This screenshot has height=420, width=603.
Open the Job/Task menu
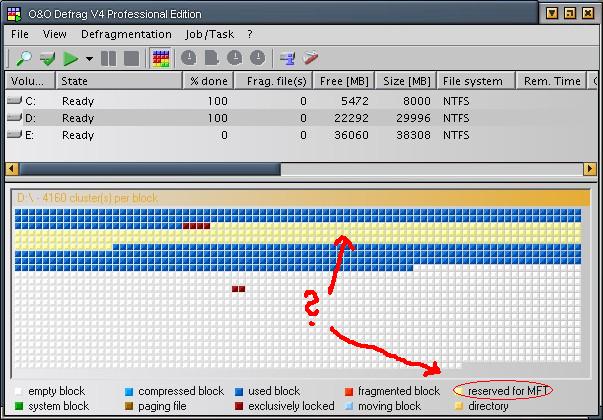(210, 34)
